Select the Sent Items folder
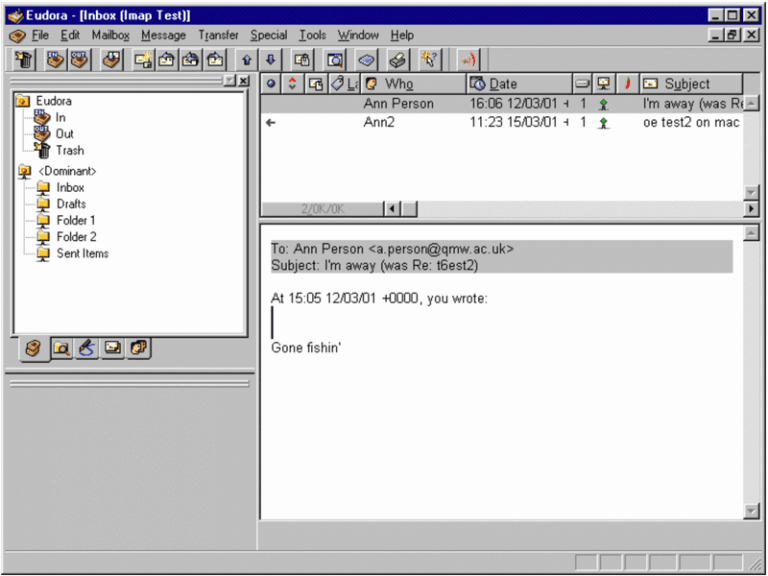Screen dimensions: 768x576 point(82,253)
